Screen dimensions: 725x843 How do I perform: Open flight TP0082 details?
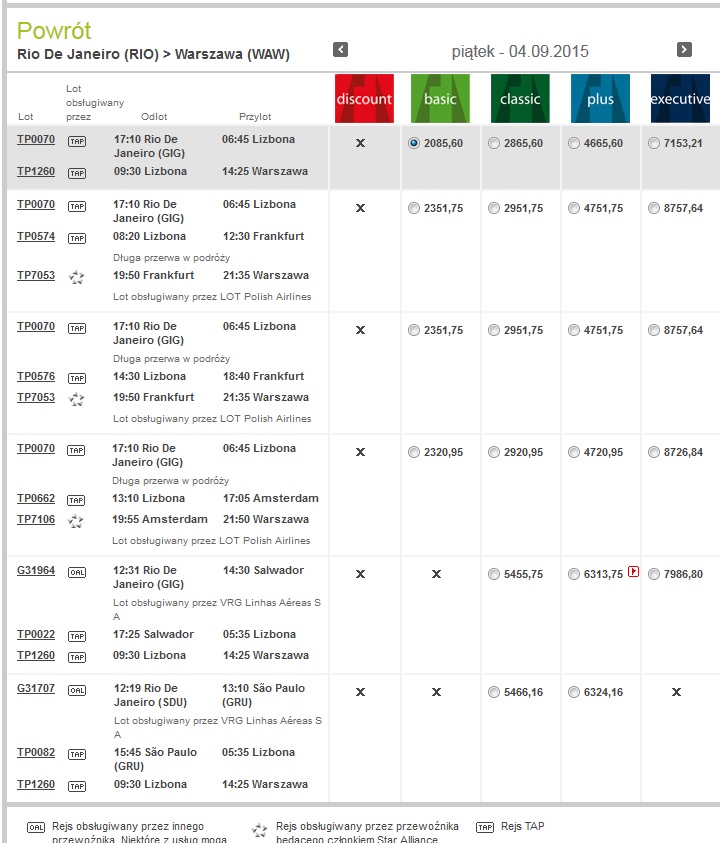click(x=36, y=752)
